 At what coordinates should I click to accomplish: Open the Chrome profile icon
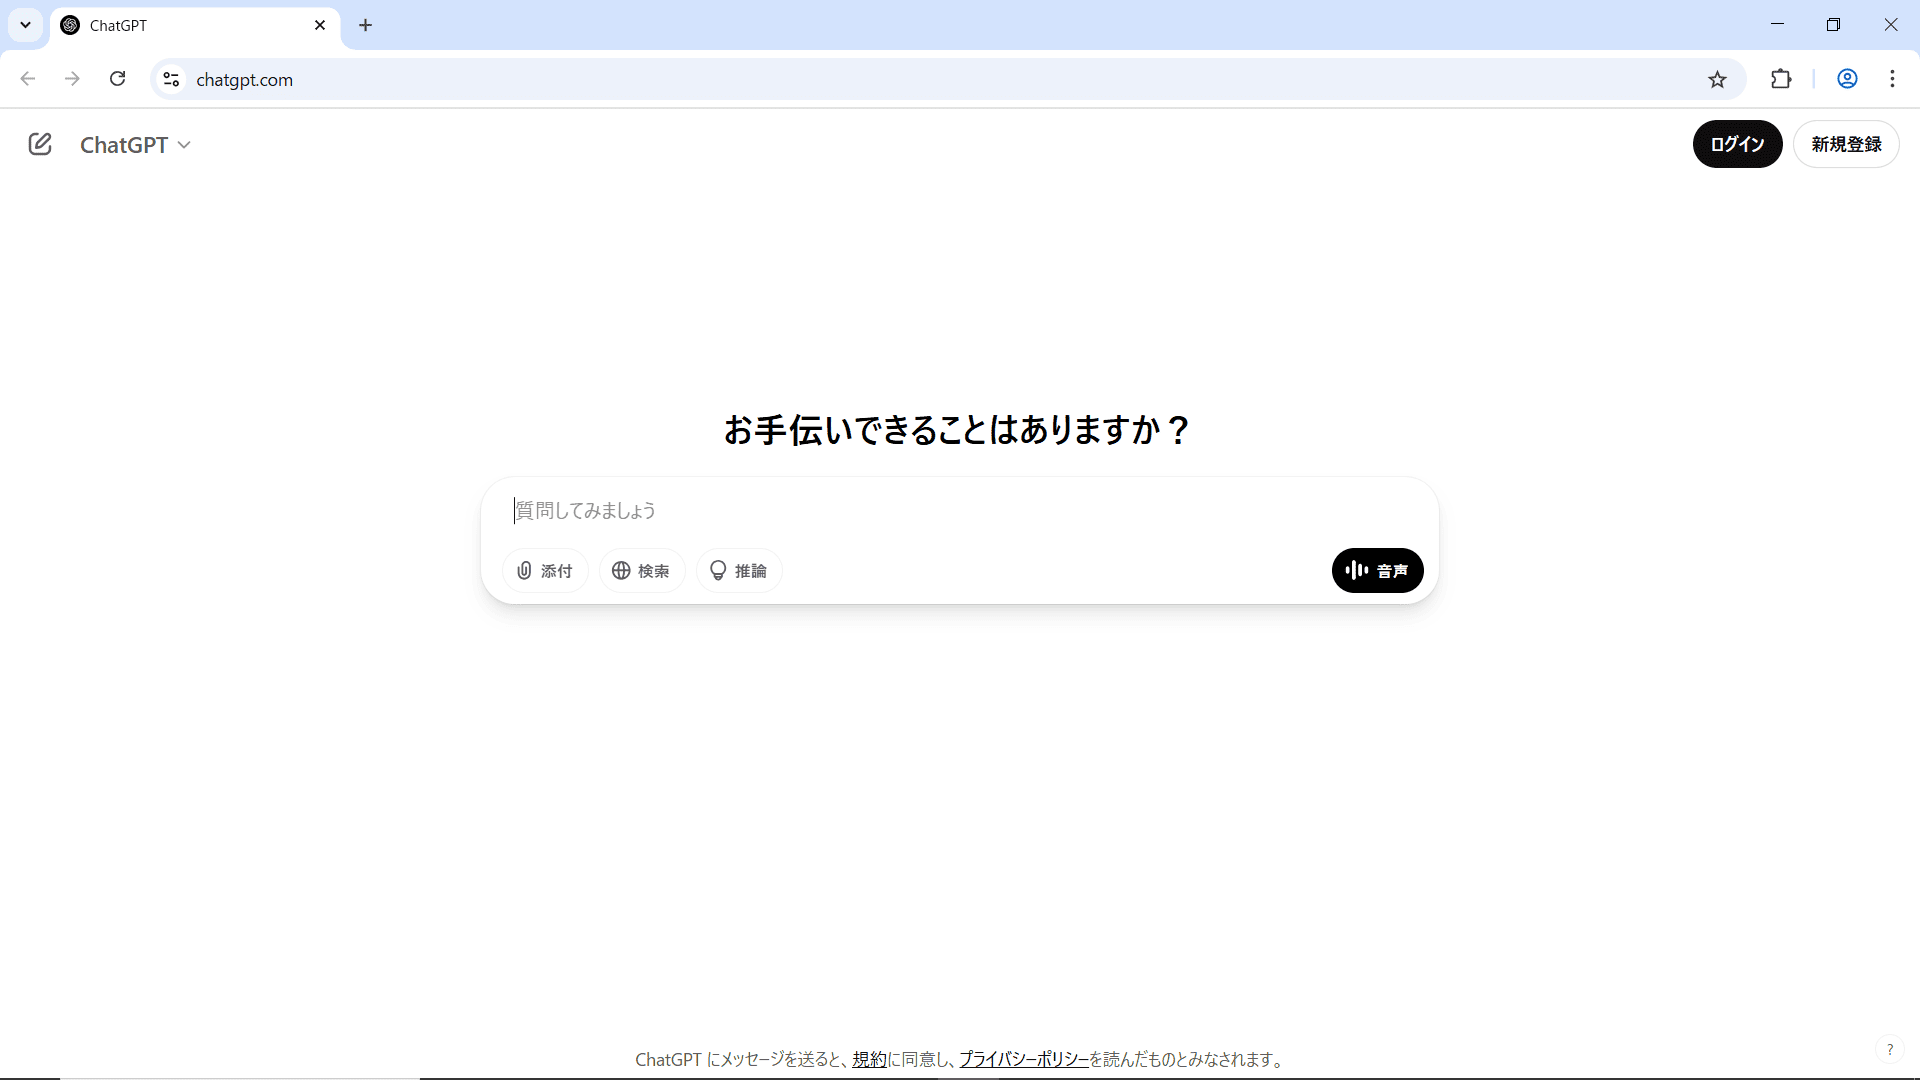point(1847,79)
